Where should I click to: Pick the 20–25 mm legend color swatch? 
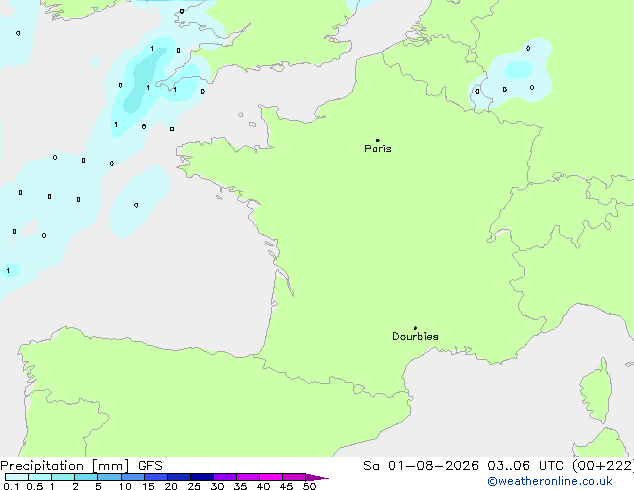point(179,477)
